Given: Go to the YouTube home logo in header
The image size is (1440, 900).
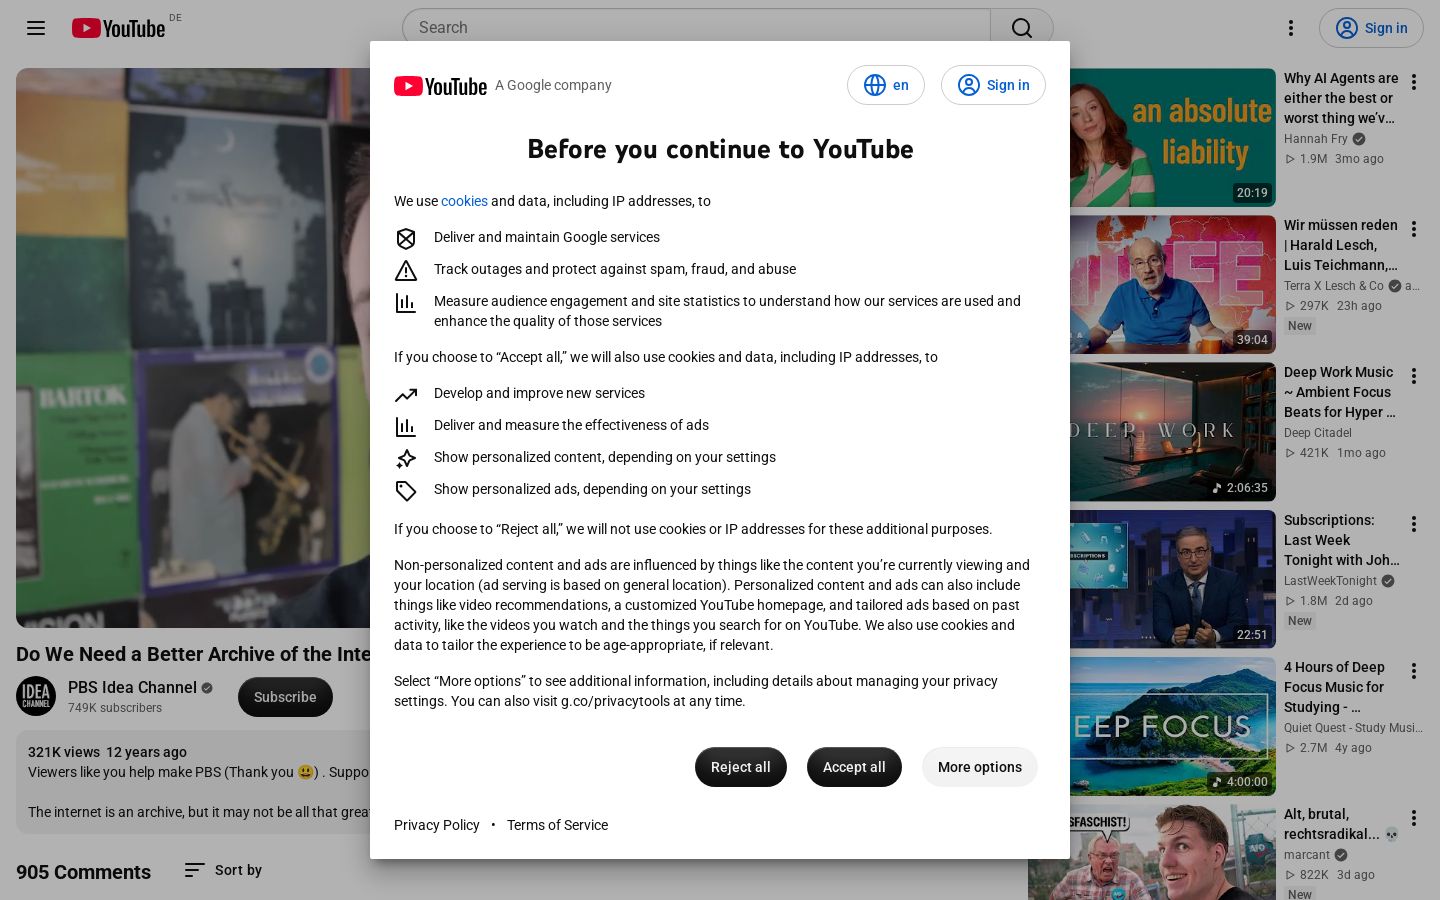Looking at the screenshot, I should (x=119, y=28).
